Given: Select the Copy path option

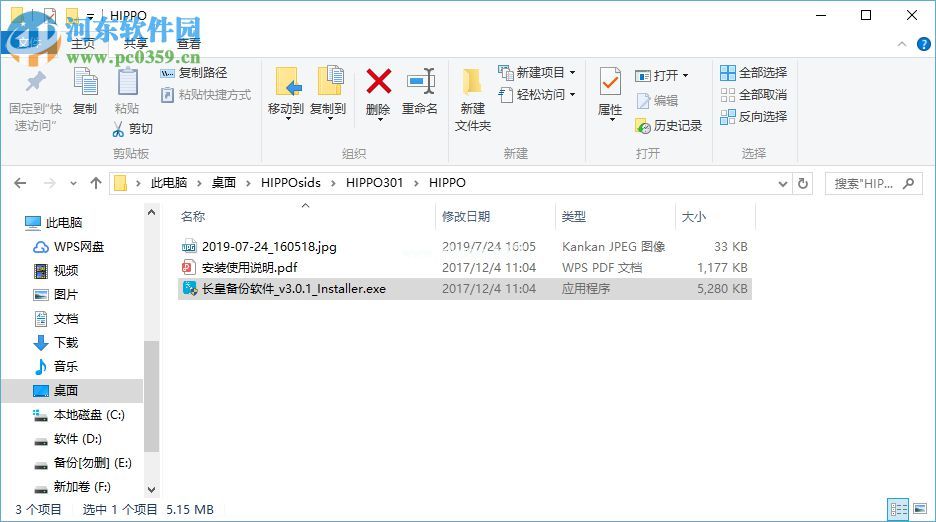Looking at the screenshot, I should tap(194, 73).
